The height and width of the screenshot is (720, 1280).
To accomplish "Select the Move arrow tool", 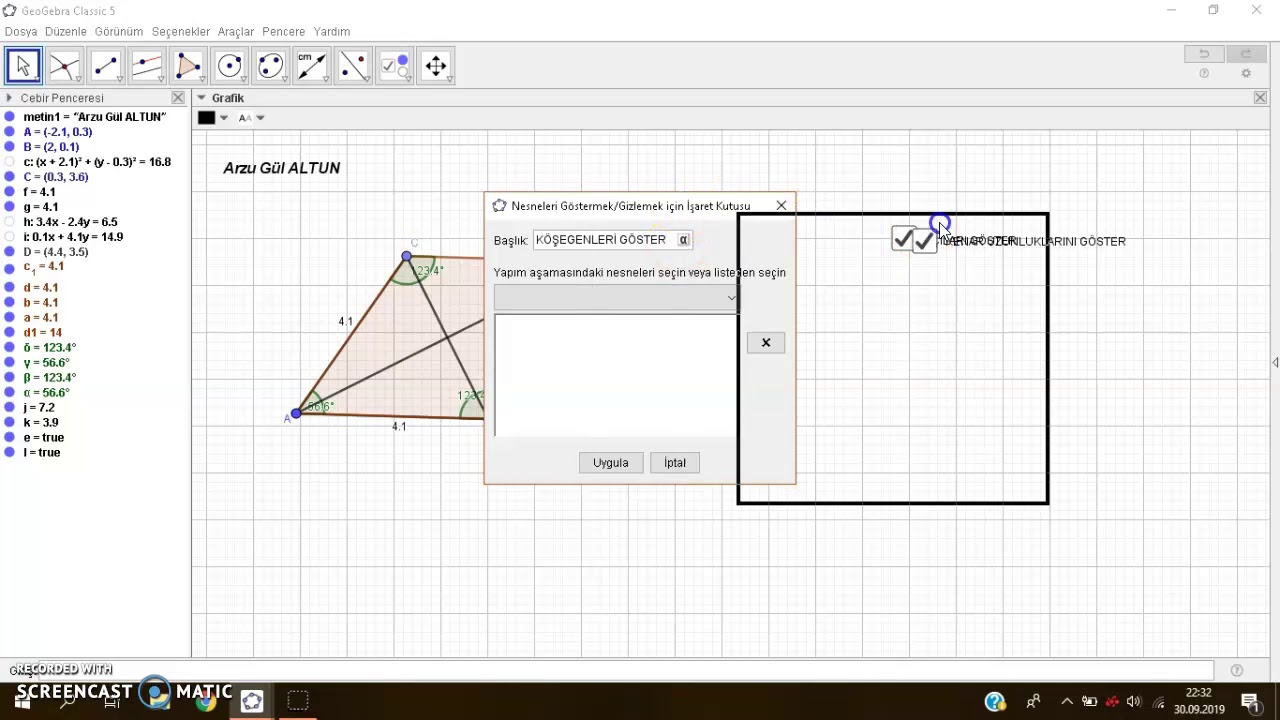I will (23, 66).
